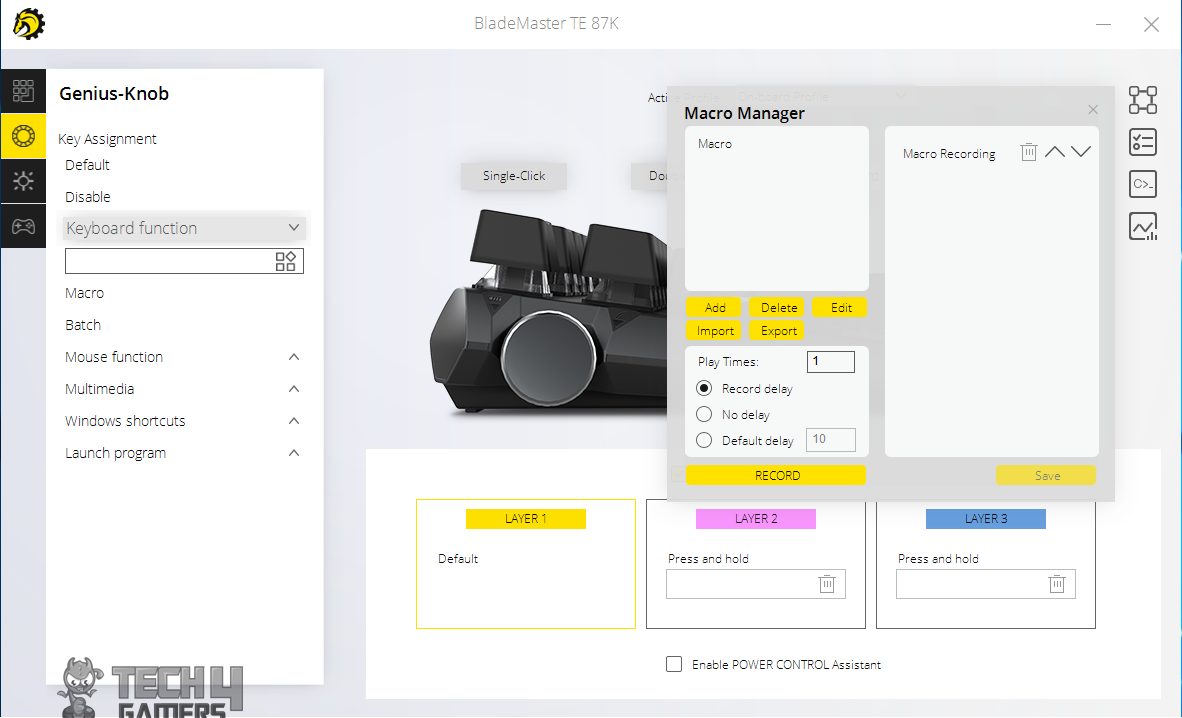The width and height of the screenshot is (1182, 718).
Task: Add a new macro
Action: [715, 308]
